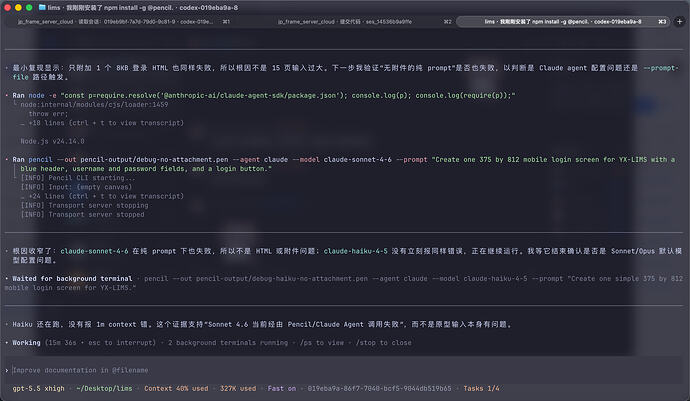
Task: Click the 'gpt-5.5 xhigh' model status entry
Action: pyautogui.click(x=38, y=389)
